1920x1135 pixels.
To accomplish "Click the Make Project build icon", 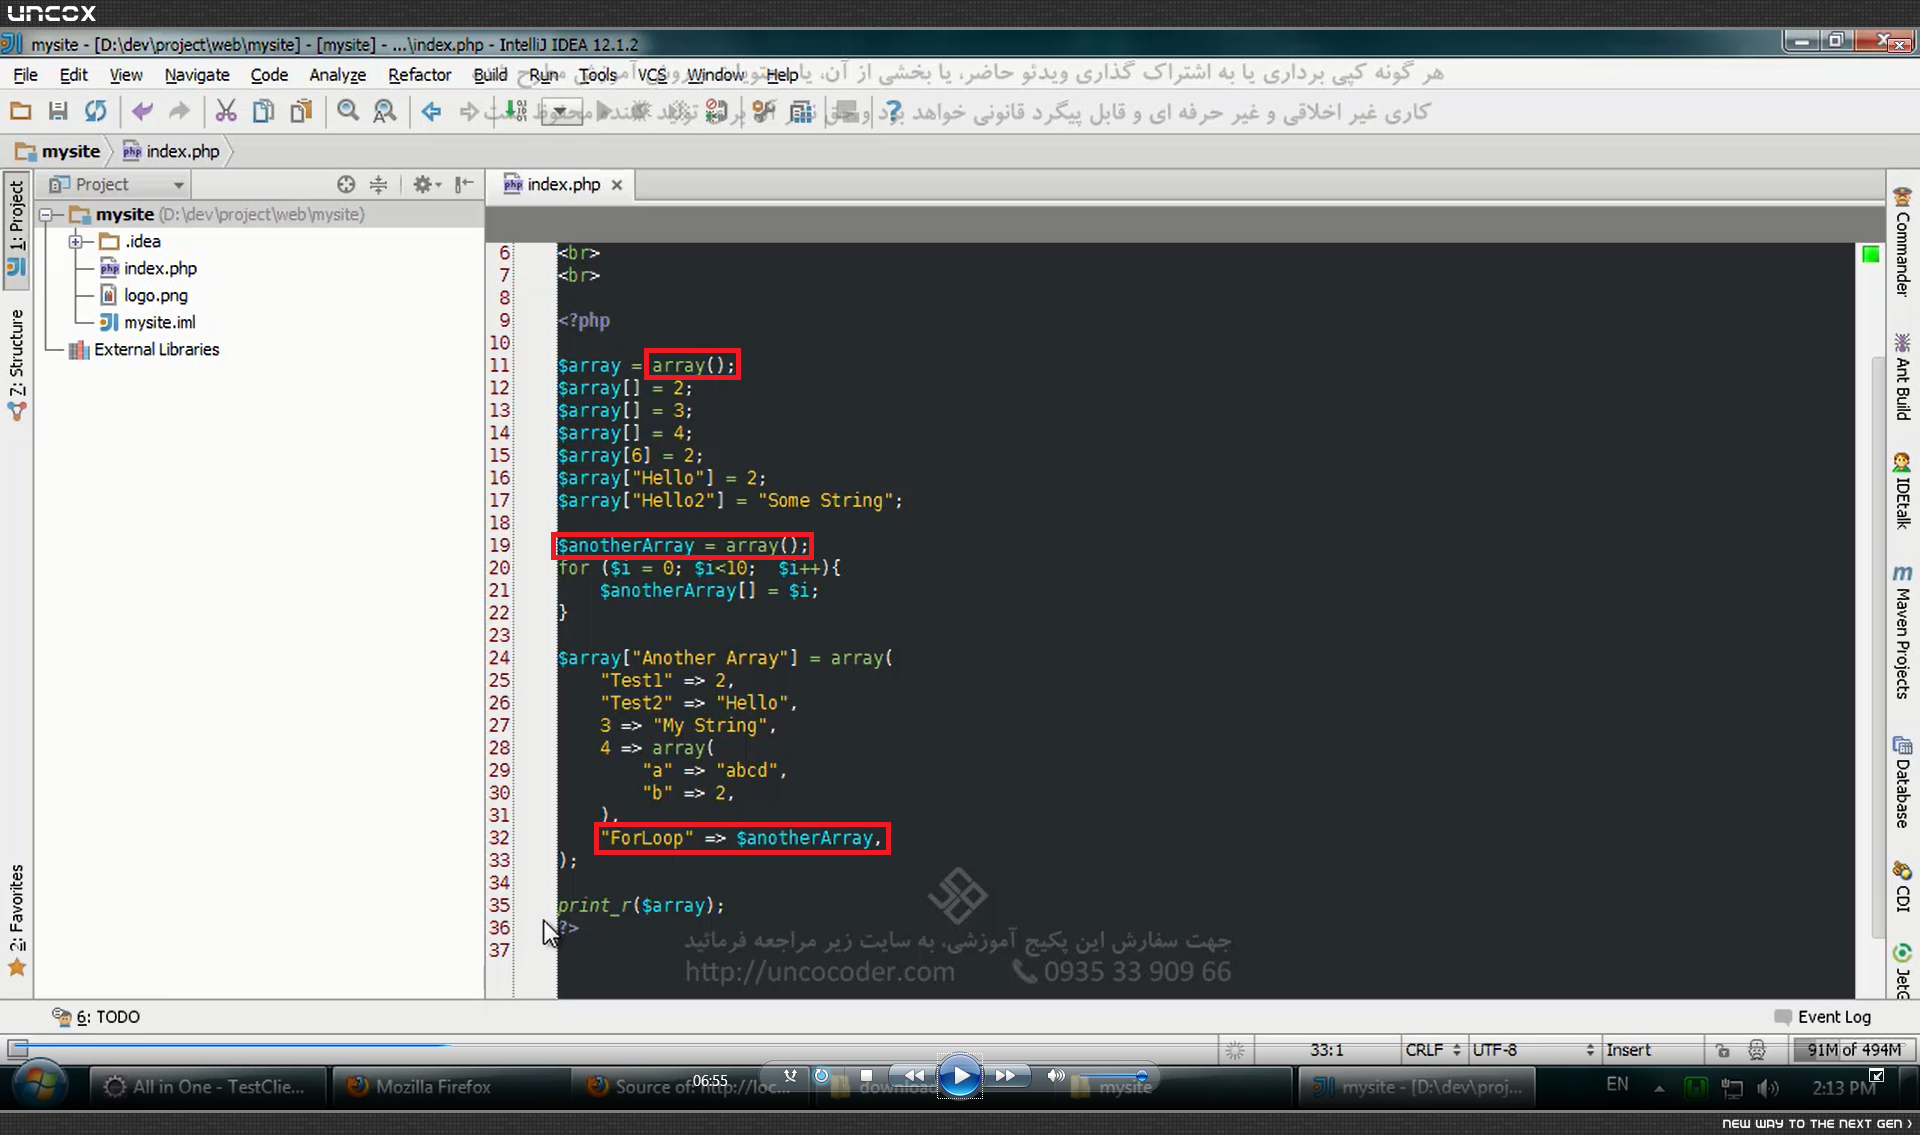I will [x=515, y=112].
